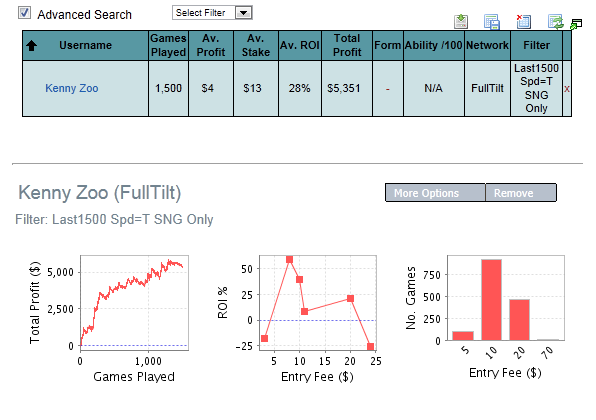The width and height of the screenshot is (596, 420).
Task: Click the FullTilt network cell
Action: click(487, 89)
